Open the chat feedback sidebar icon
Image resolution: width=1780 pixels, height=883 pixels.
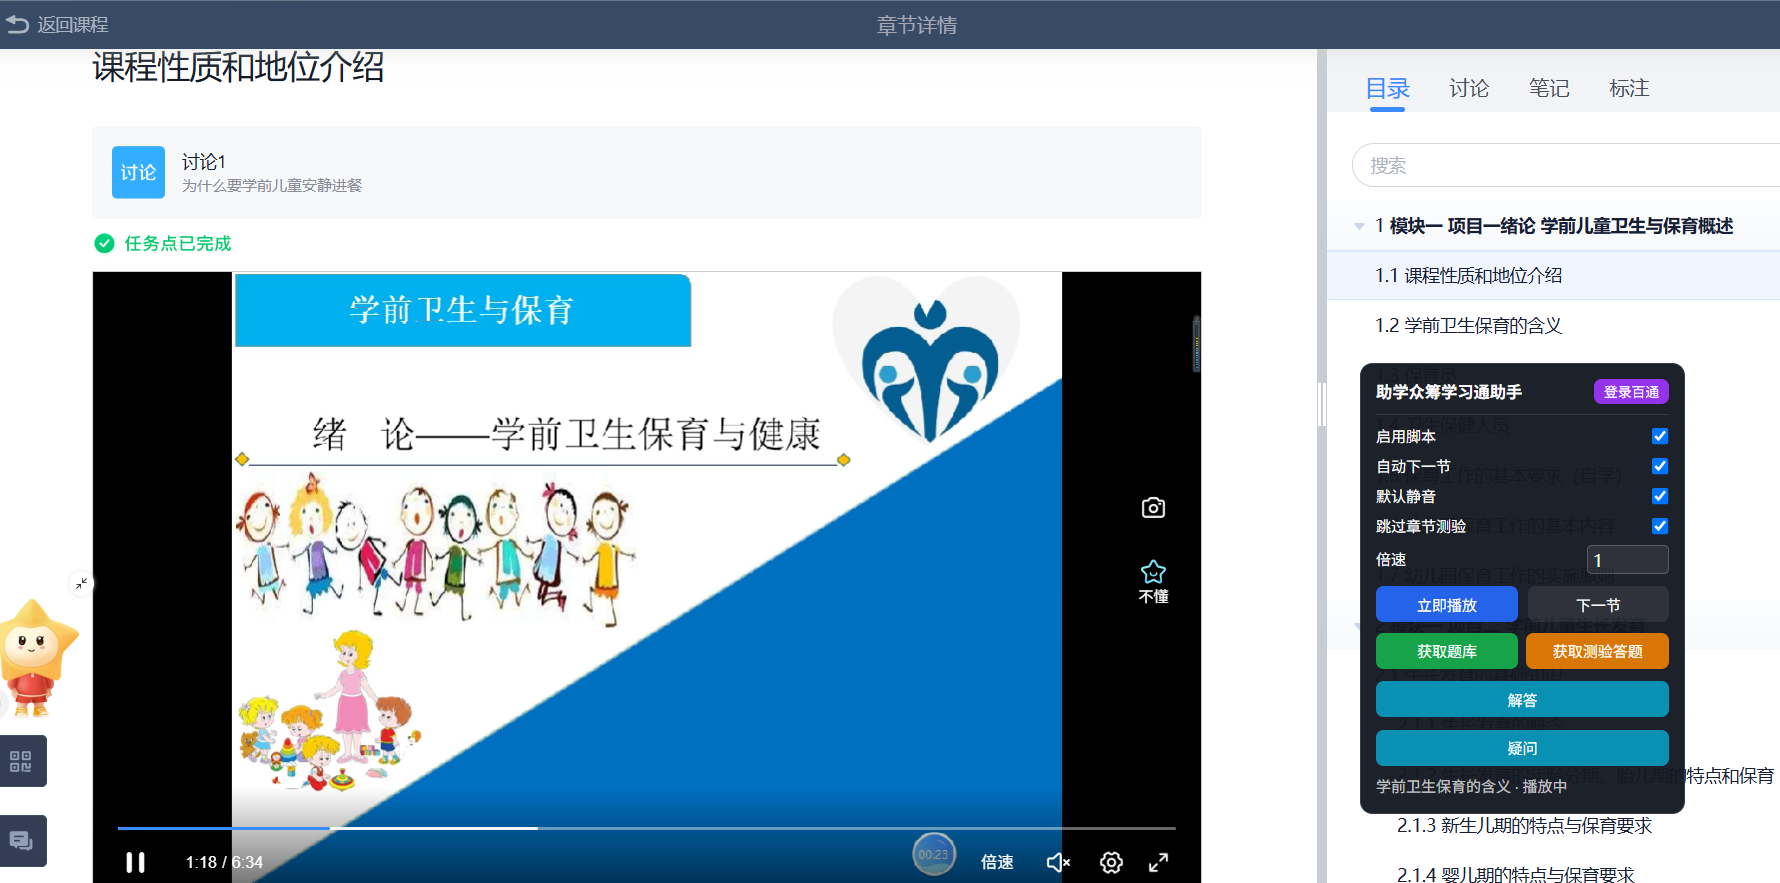pos(21,841)
